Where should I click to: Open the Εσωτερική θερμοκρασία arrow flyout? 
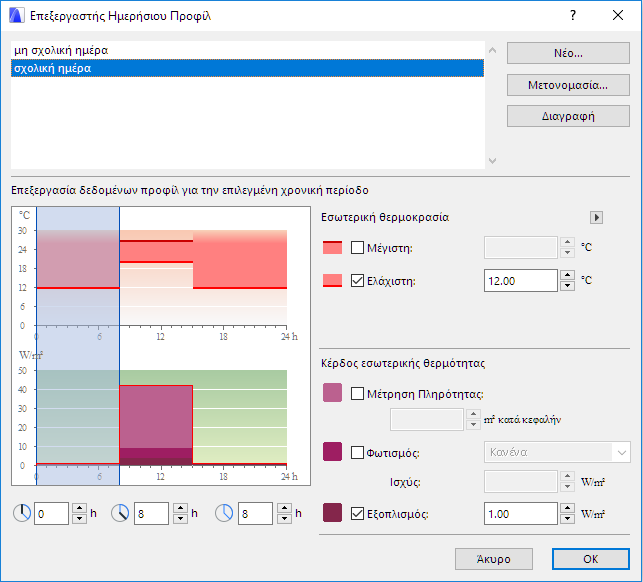pyautogui.click(x=597, y=217)
